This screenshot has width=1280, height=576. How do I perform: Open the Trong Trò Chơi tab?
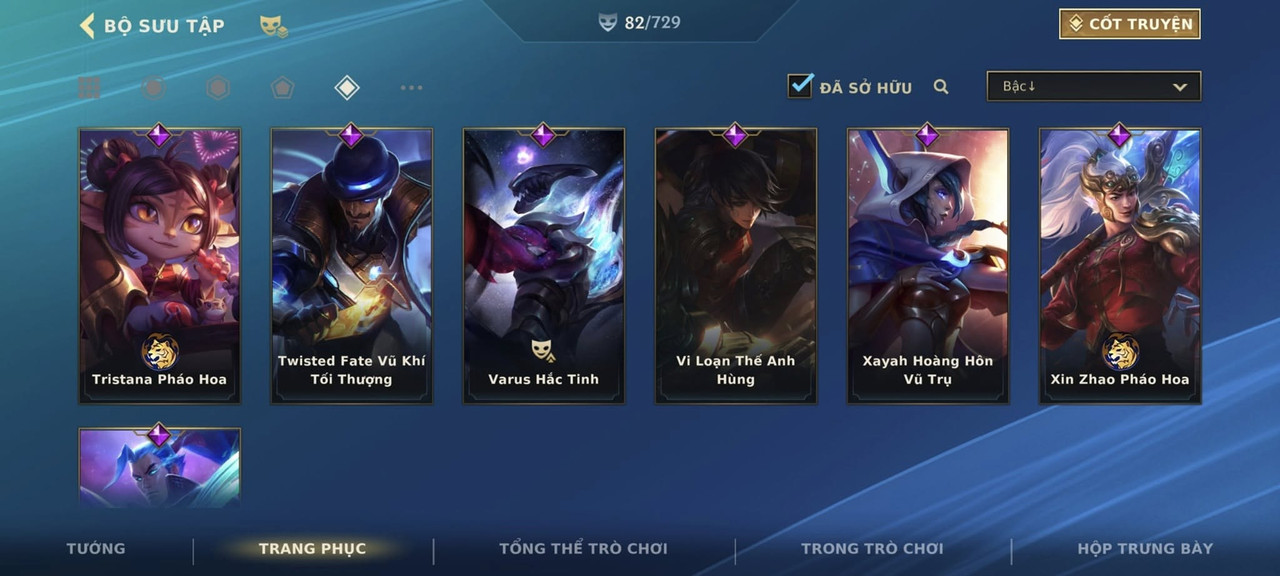tap(872, 548)
